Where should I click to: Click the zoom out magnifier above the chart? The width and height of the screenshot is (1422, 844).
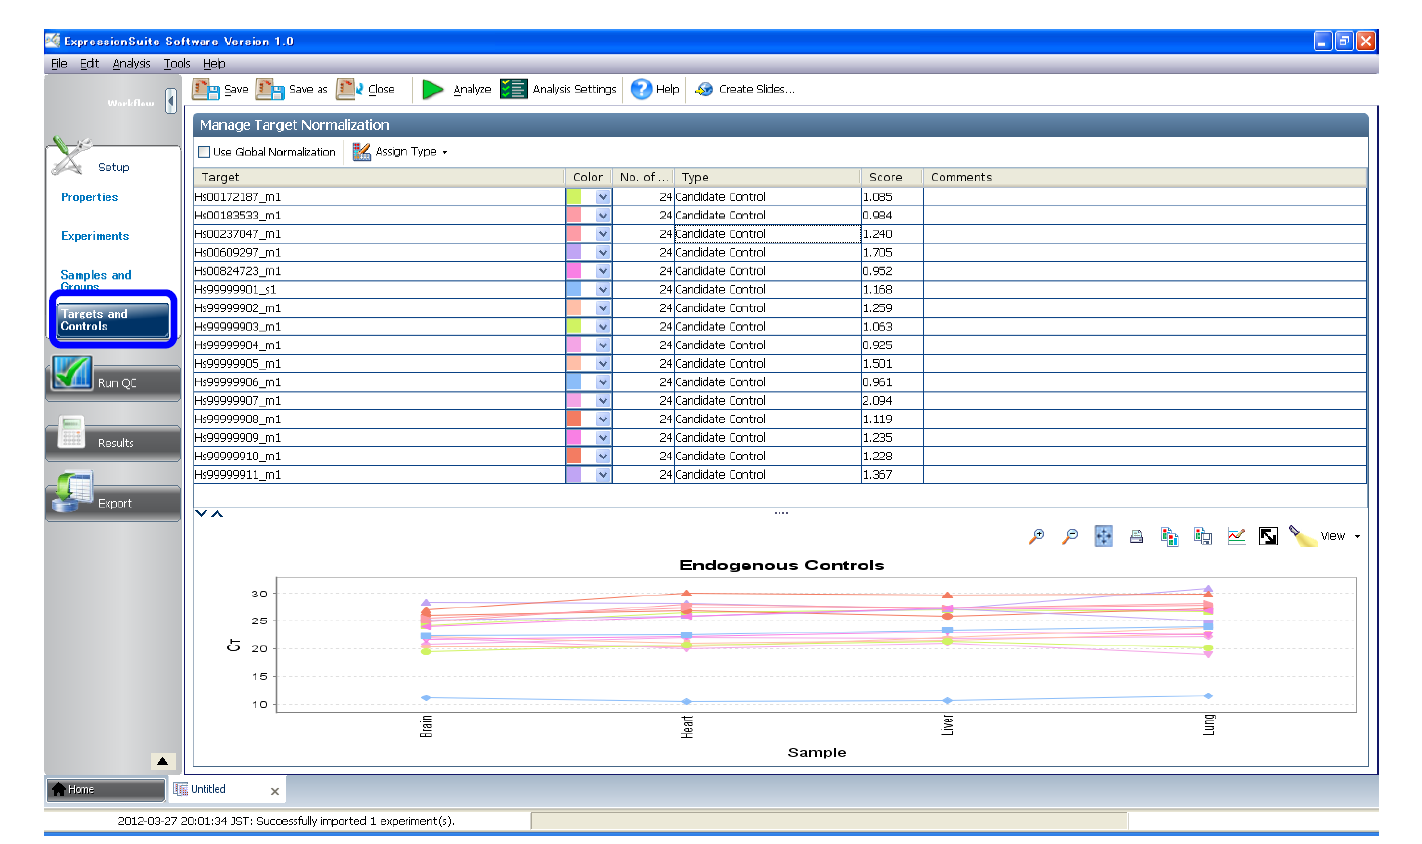coord(1070,537)
